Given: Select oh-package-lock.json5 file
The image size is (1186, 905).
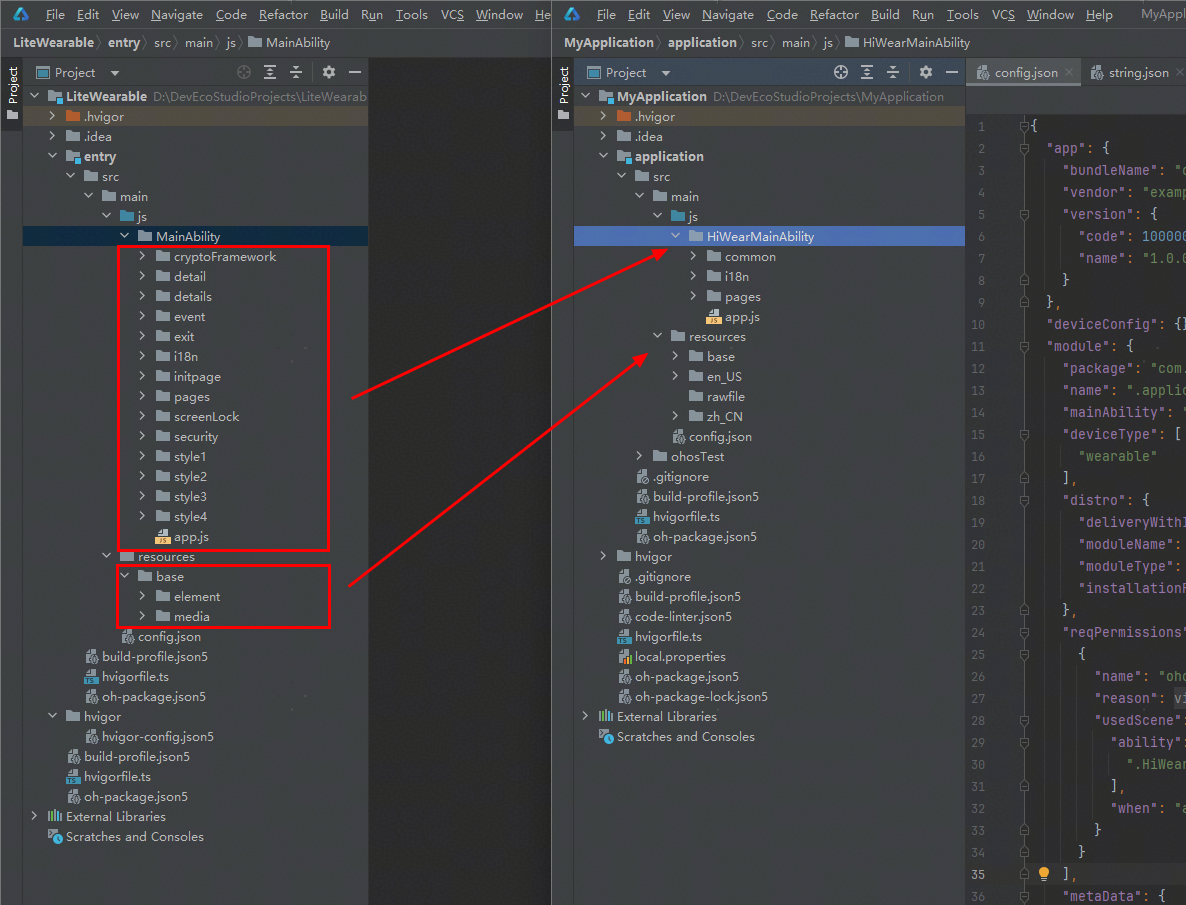Looking at the screenshot, I should tap(701, 697).
